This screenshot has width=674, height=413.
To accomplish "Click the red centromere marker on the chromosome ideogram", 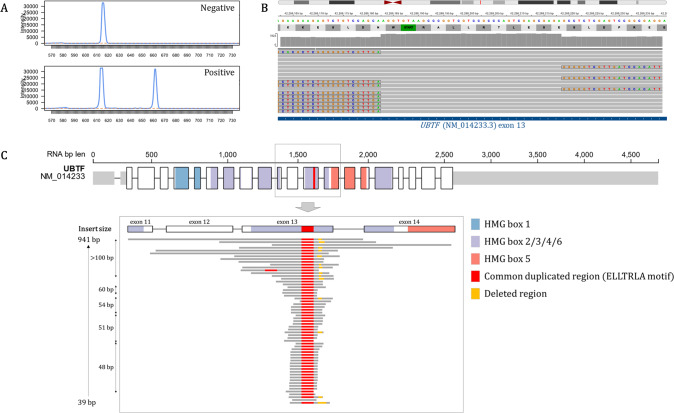I will pyautogui.click(x=392, y=2).
